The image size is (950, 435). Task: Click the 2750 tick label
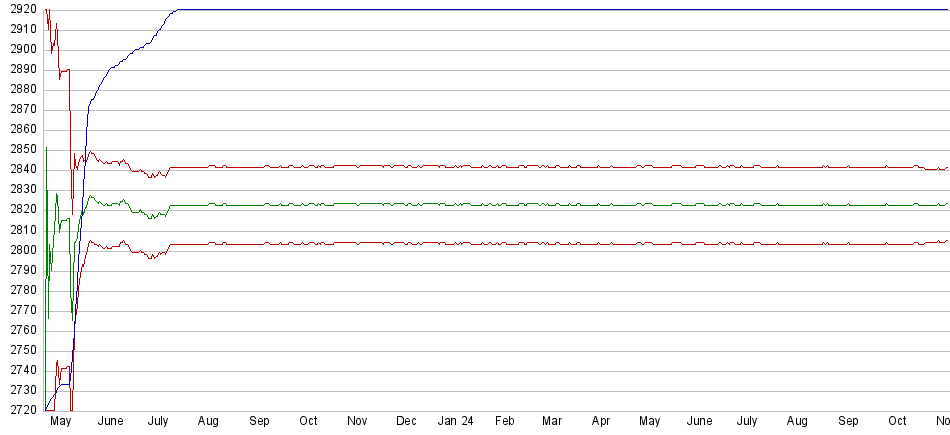tap(19, 350)
